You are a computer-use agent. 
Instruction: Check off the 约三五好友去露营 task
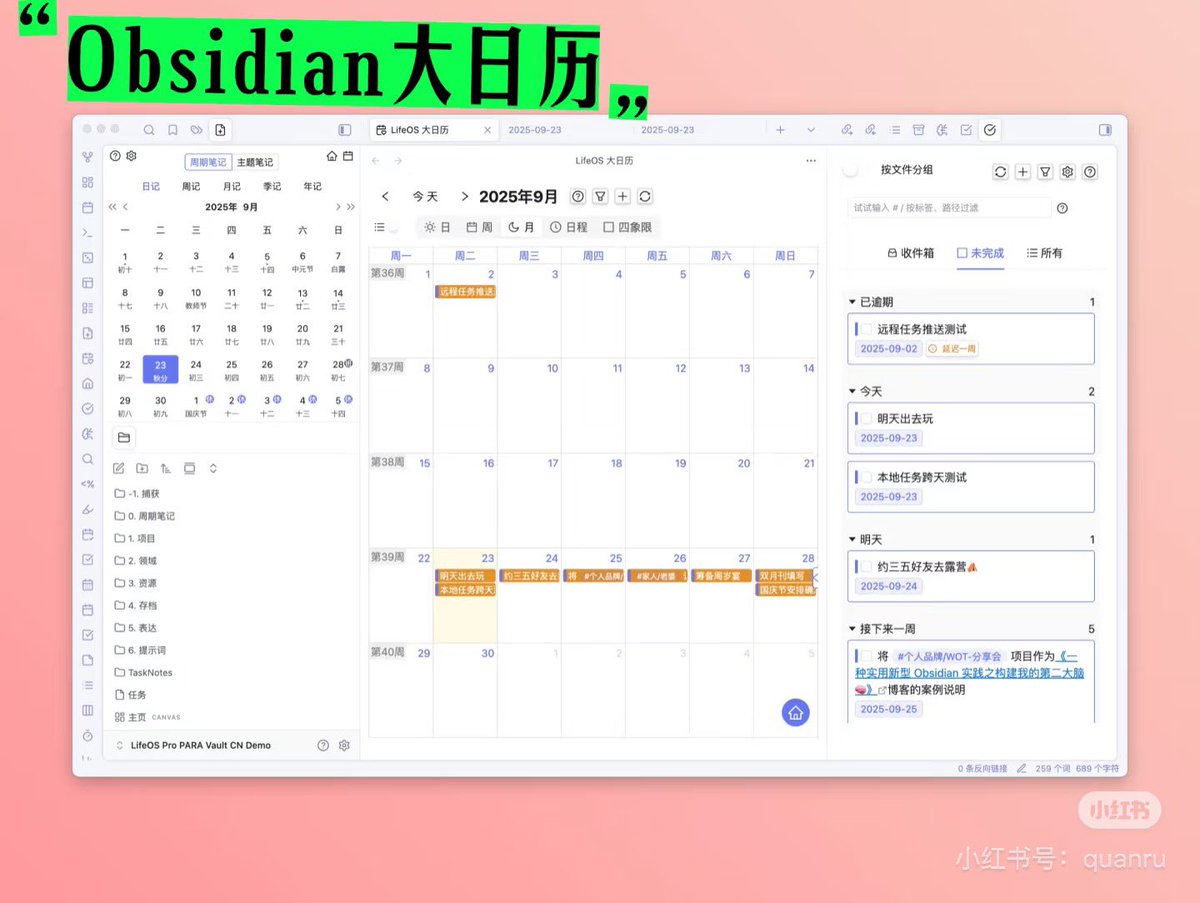pos(867,567)
